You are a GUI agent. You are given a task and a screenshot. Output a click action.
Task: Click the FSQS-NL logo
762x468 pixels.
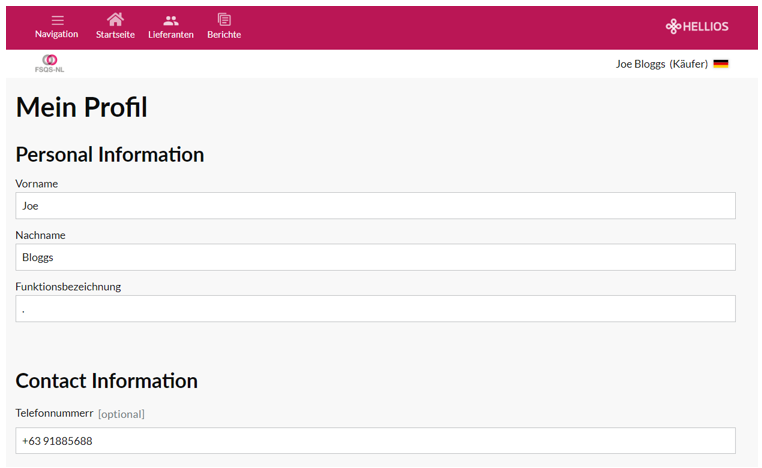[49, 63]
